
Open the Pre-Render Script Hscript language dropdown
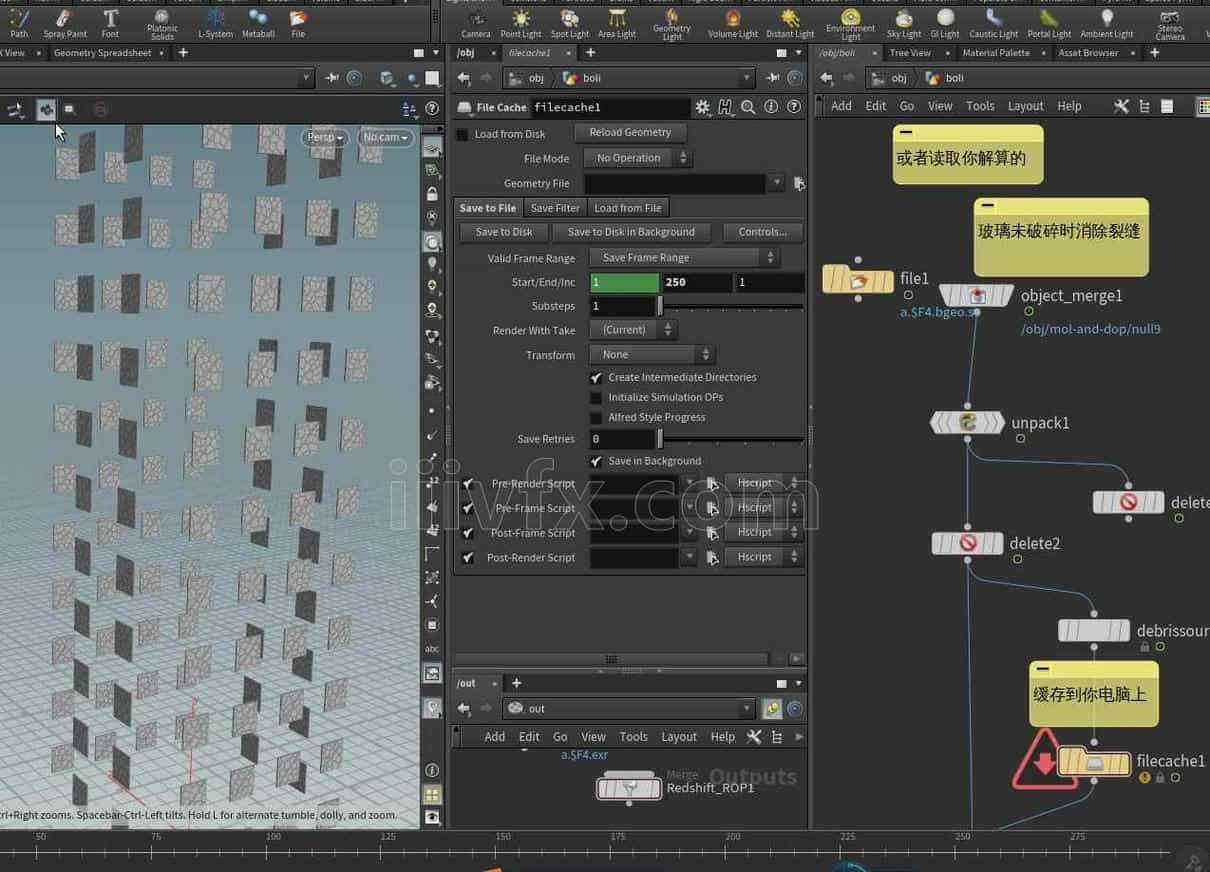pyautogui.click(x=763, y=483)
